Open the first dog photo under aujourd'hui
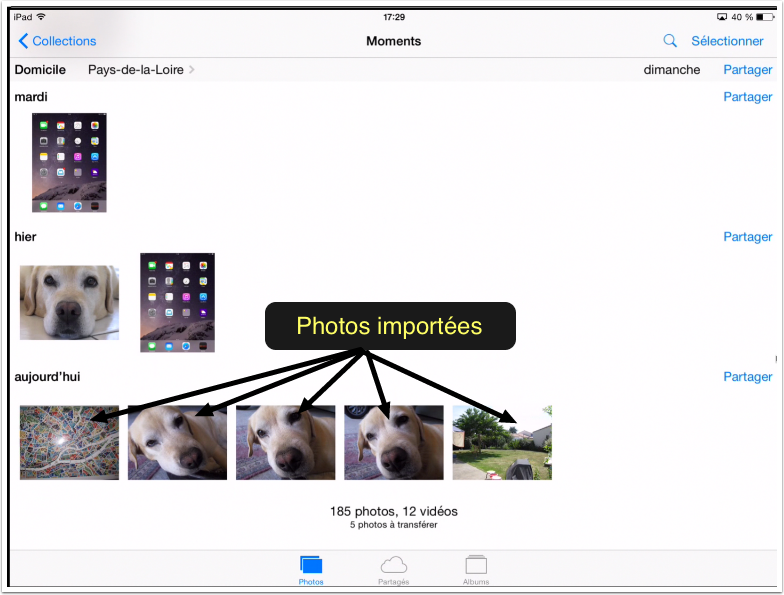Screen dimensions: 784x595 coord(177,443)
